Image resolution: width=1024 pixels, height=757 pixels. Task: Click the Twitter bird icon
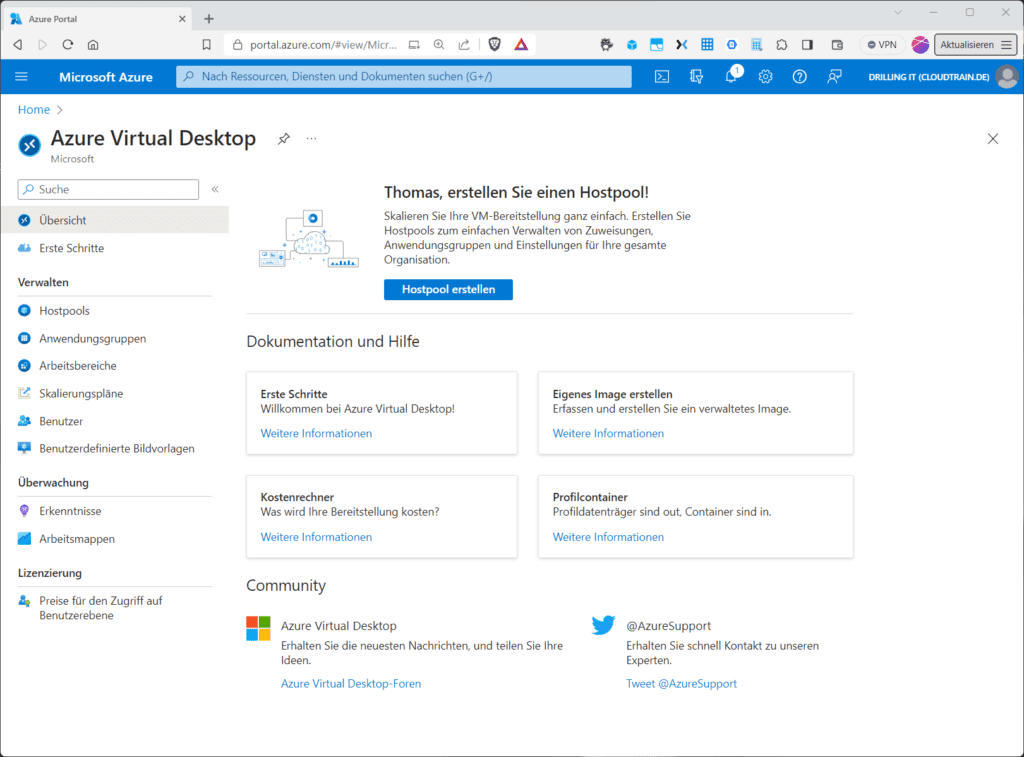[x=603, y=625]
